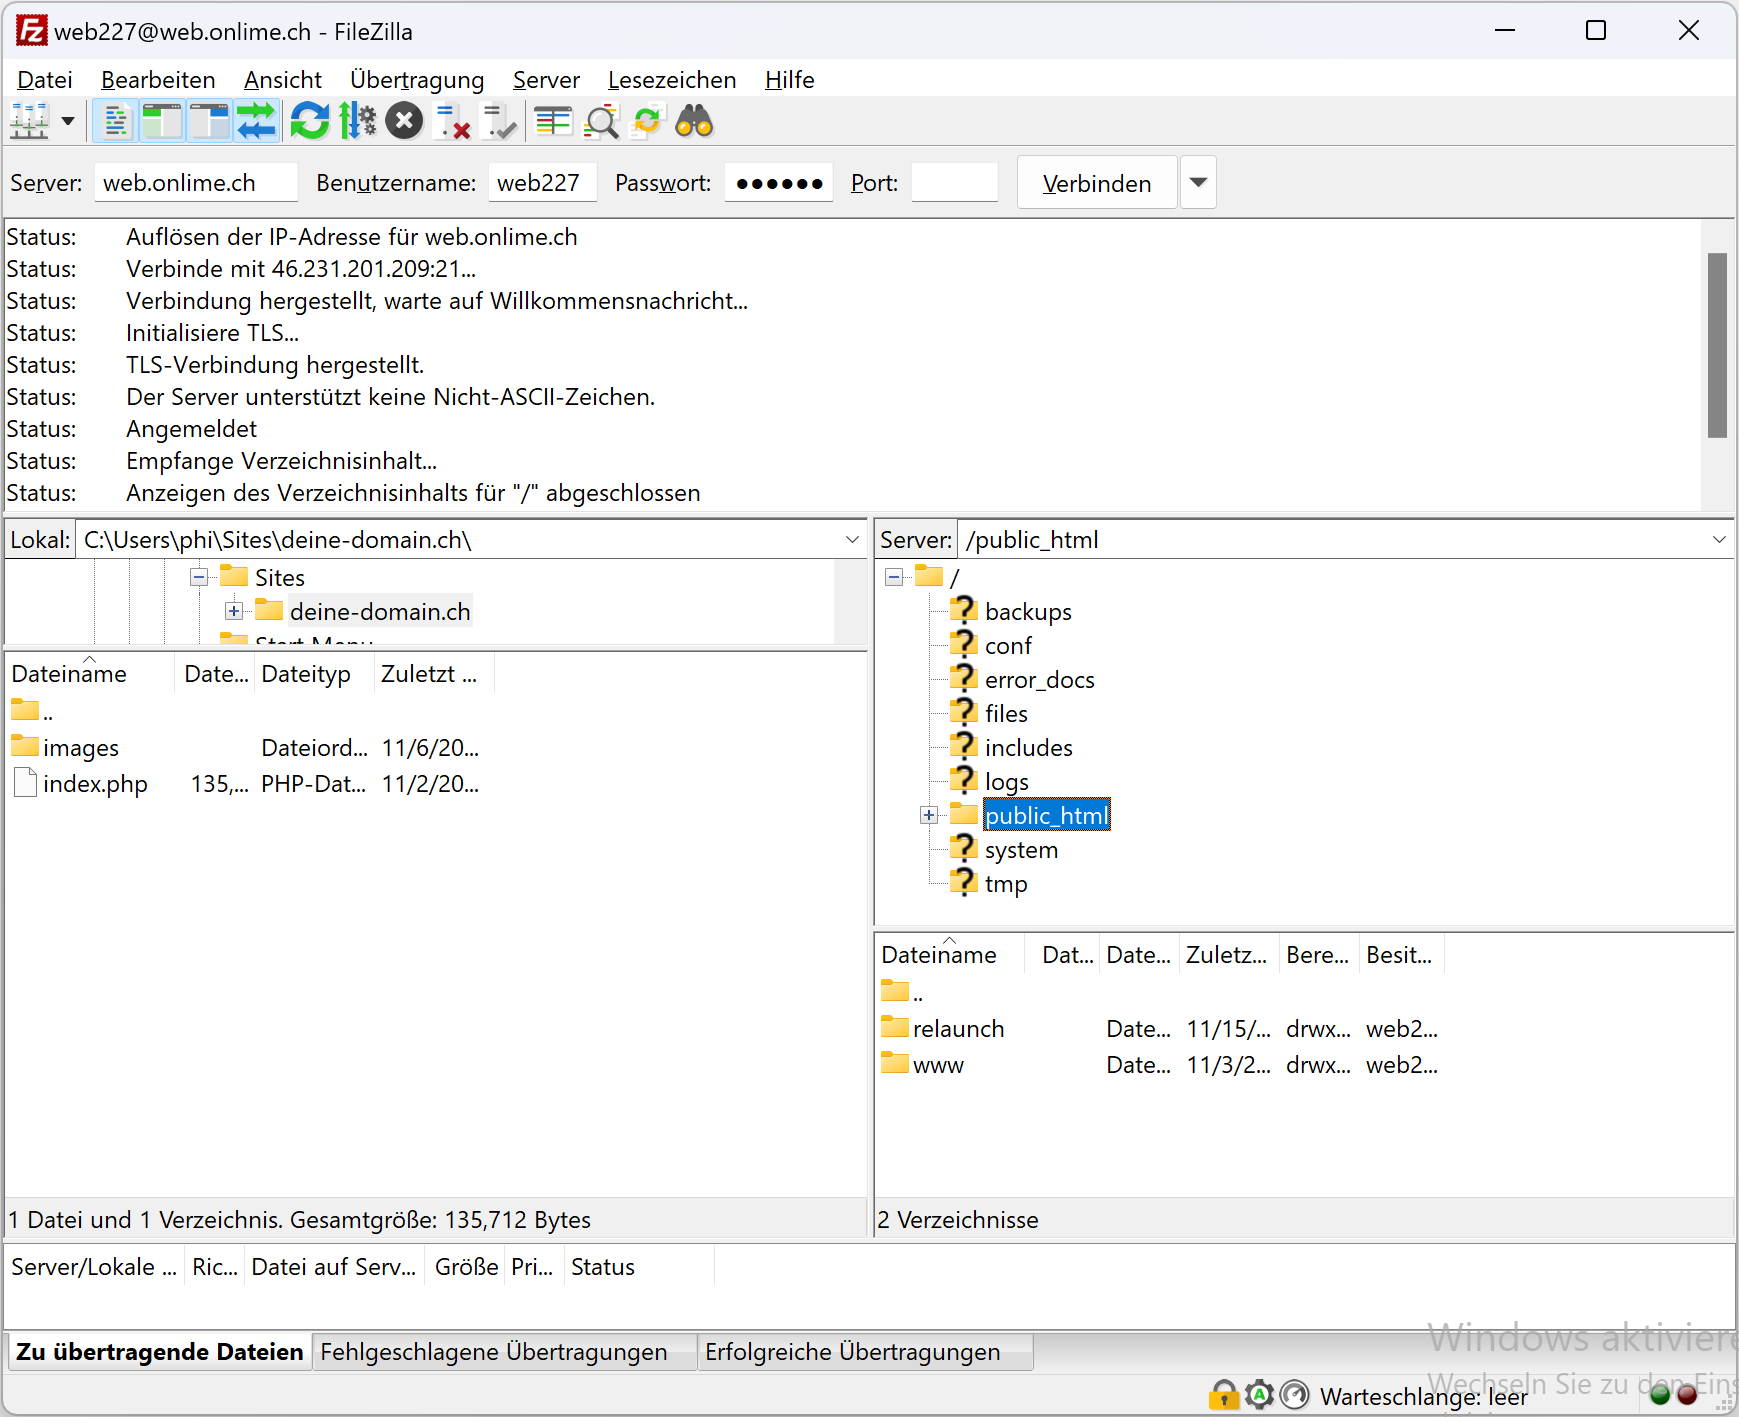Viewport: 1739px width, 1417px height.
Task: Cancel the current operation
Action: [404, 122]
